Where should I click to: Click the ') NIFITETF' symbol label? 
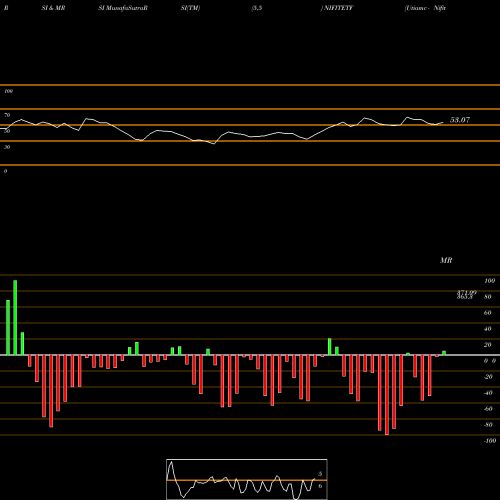337,8
